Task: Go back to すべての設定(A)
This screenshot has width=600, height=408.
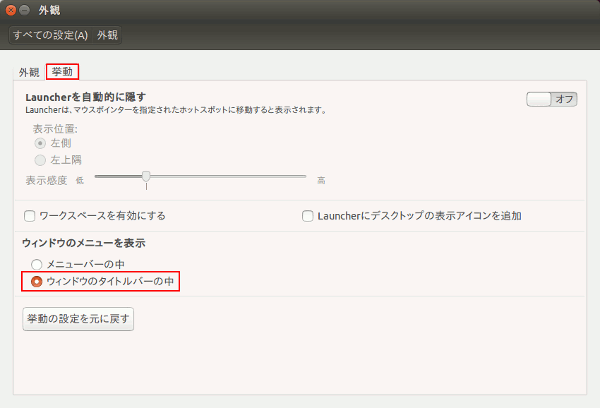Action: 50,35
